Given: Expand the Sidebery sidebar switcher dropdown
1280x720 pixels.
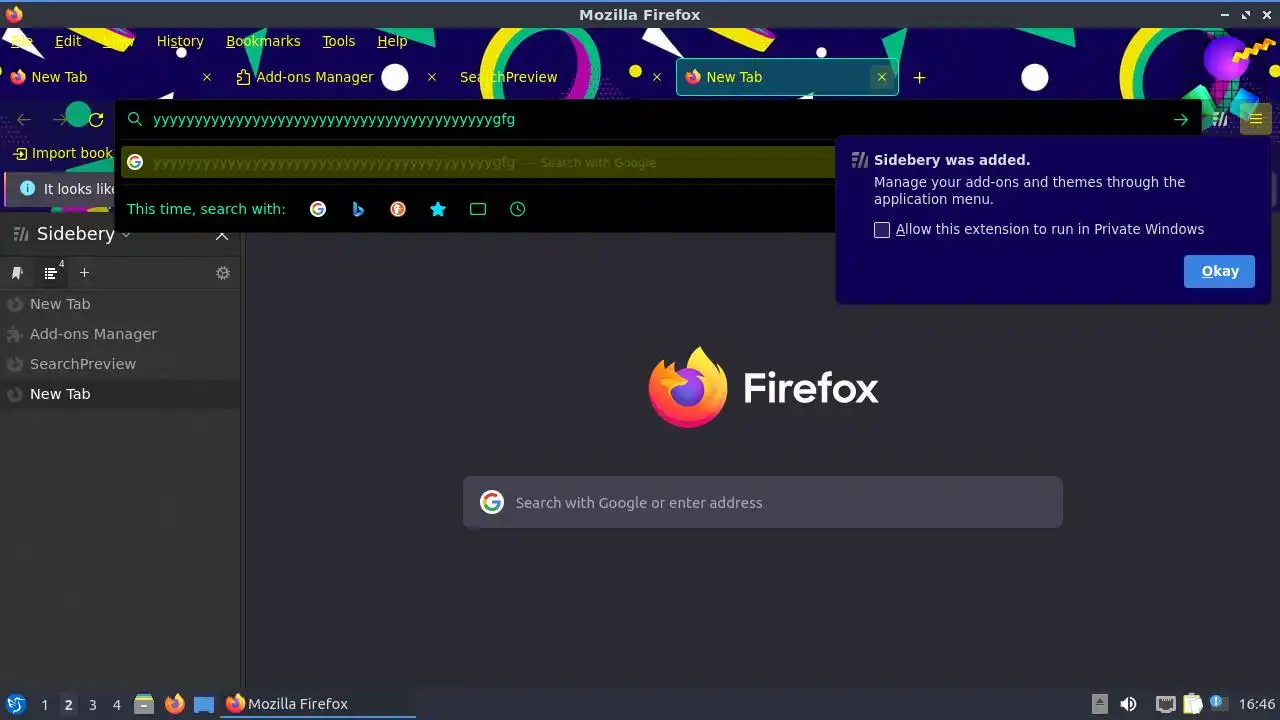Looking at the screenshot, I should [126, 235].
